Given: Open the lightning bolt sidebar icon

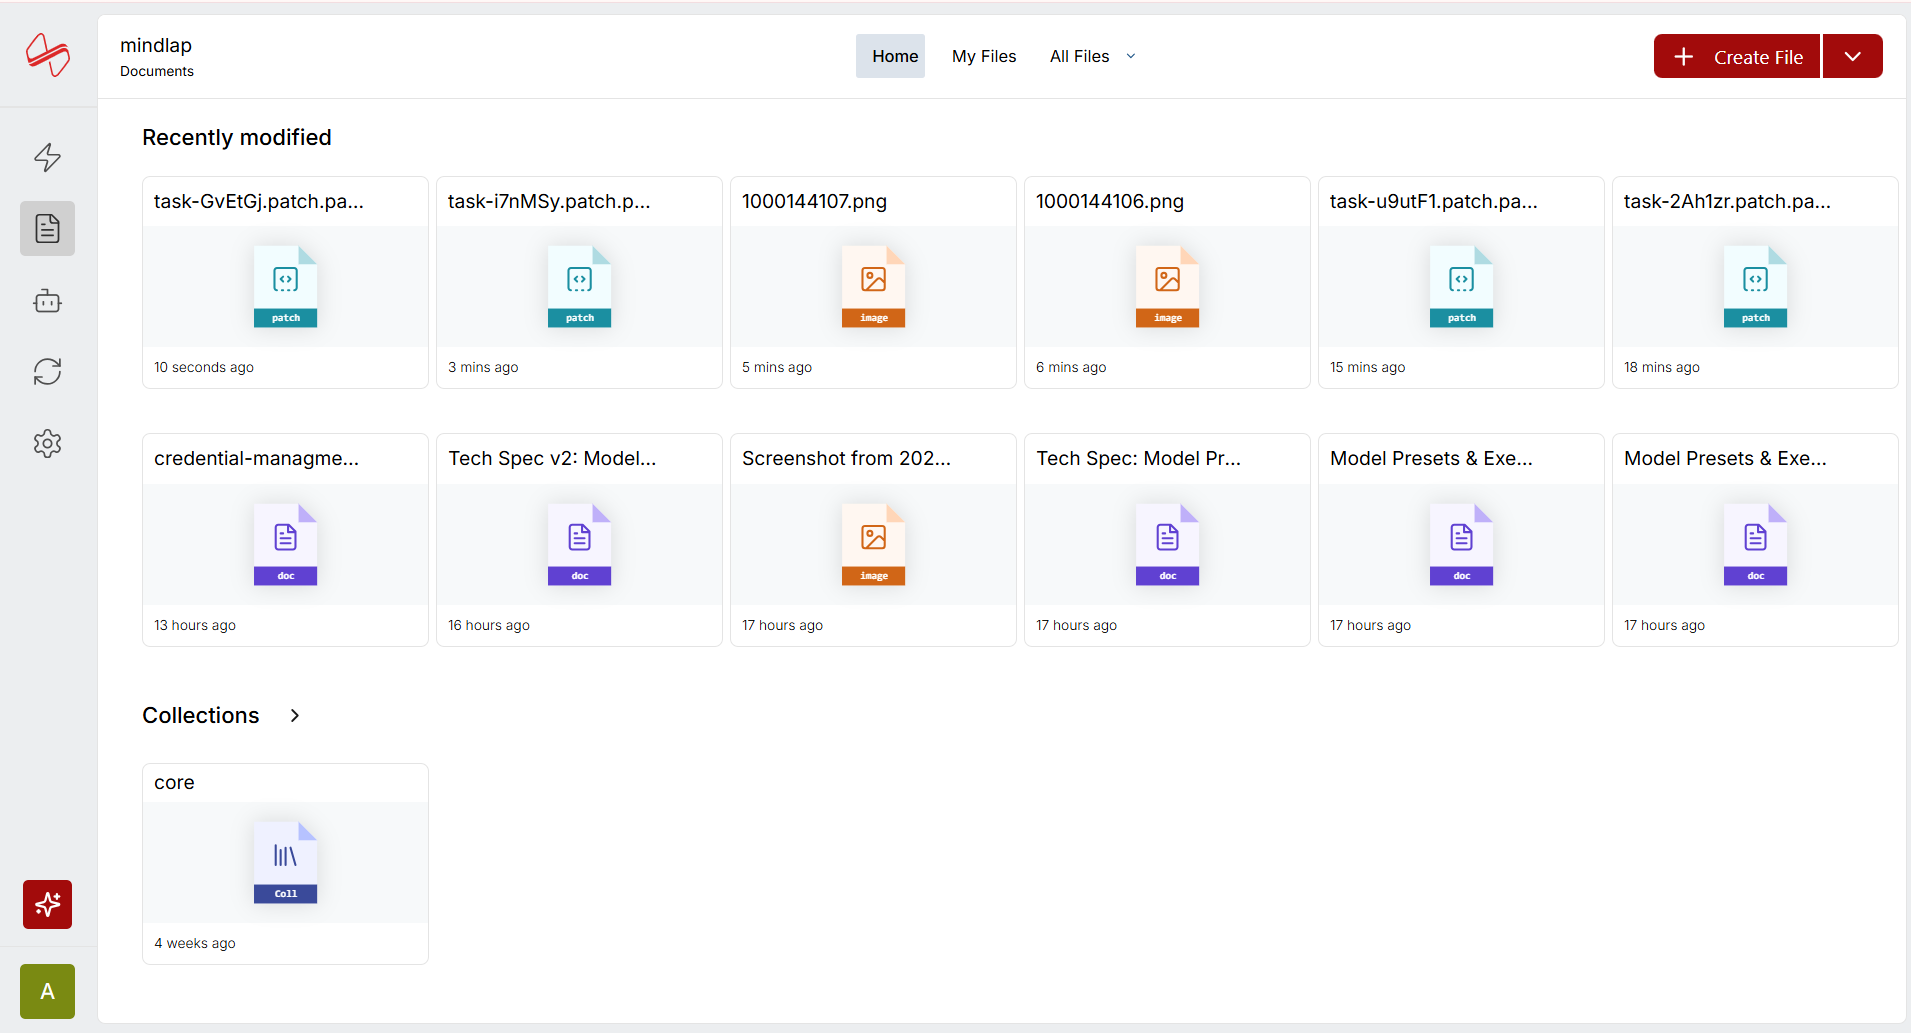Looking at the screenshot, I should 47,157.
